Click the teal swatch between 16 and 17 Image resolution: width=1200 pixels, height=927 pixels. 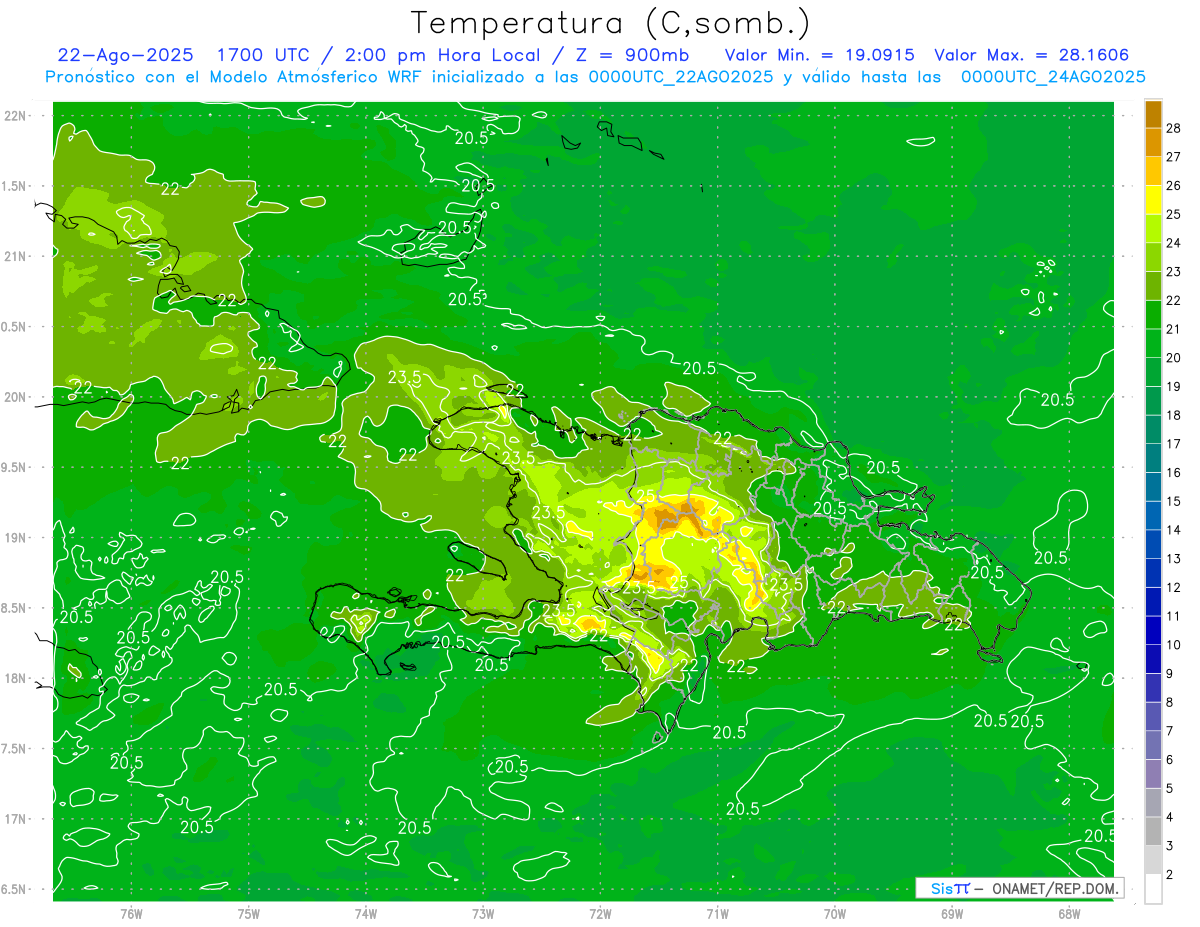point(1153,458)
